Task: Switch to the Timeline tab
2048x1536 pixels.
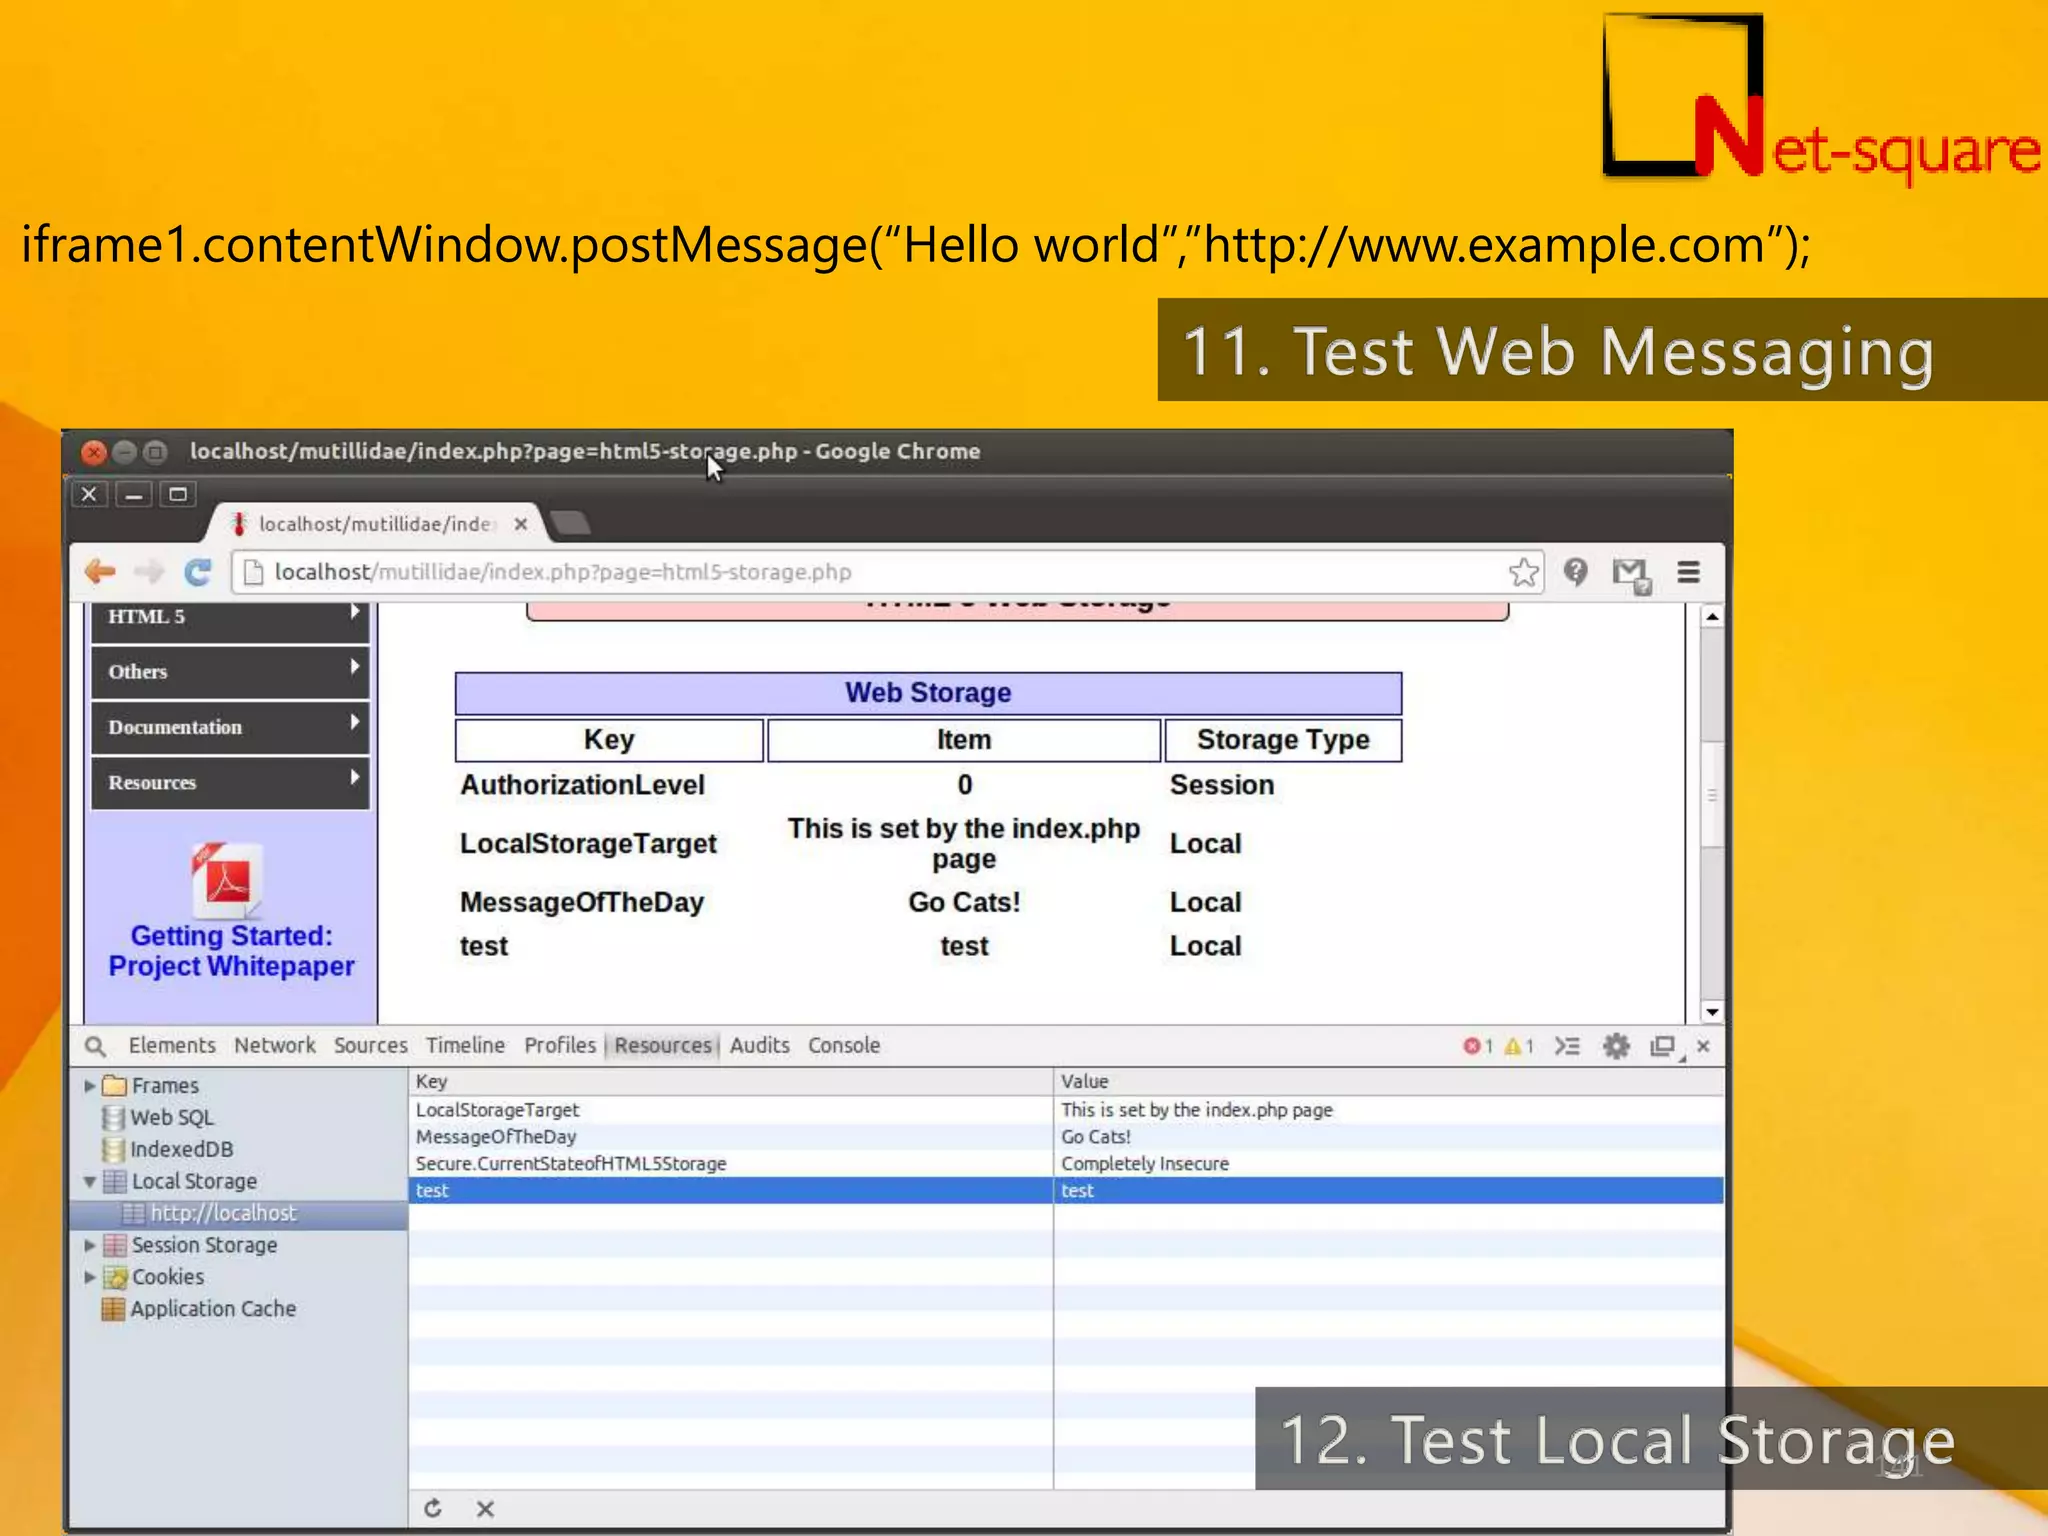Action: point(466,1046)
